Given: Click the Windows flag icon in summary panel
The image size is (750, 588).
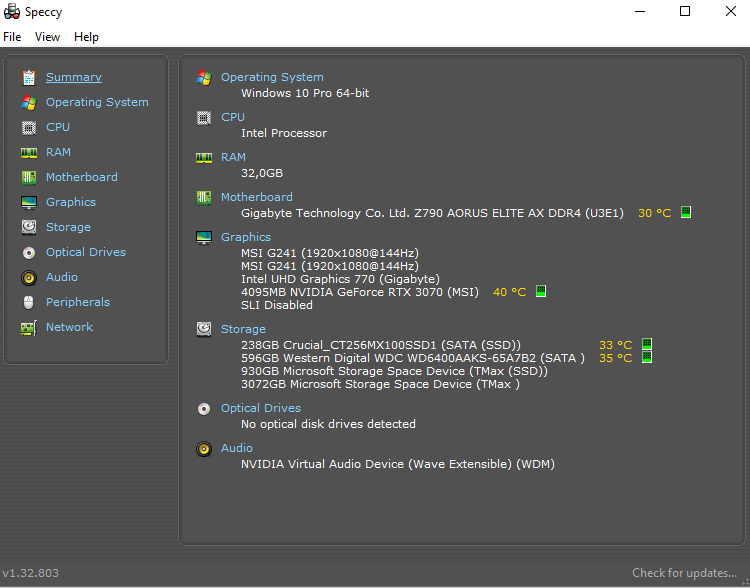Looking at the screenshot, I should coord(204,78).
